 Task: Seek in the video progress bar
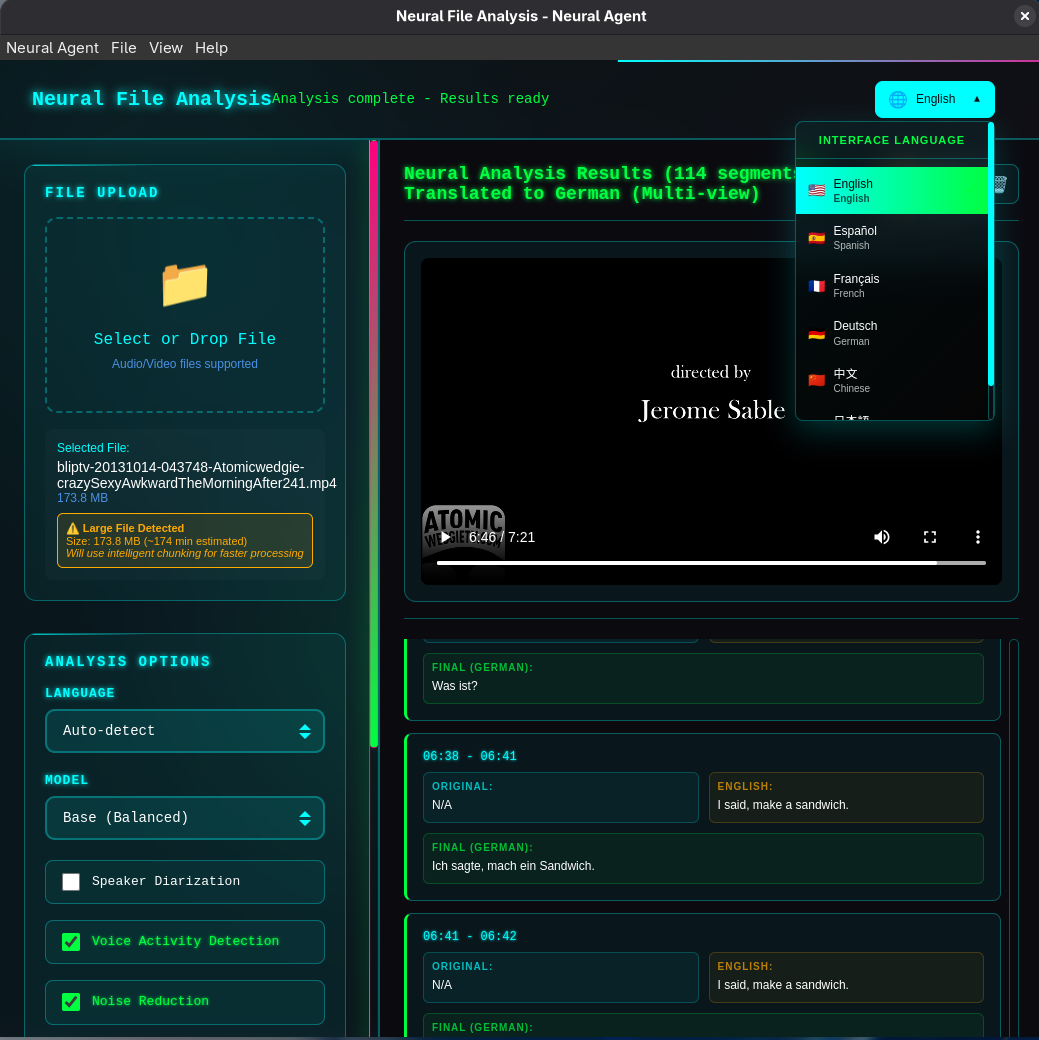711,562
